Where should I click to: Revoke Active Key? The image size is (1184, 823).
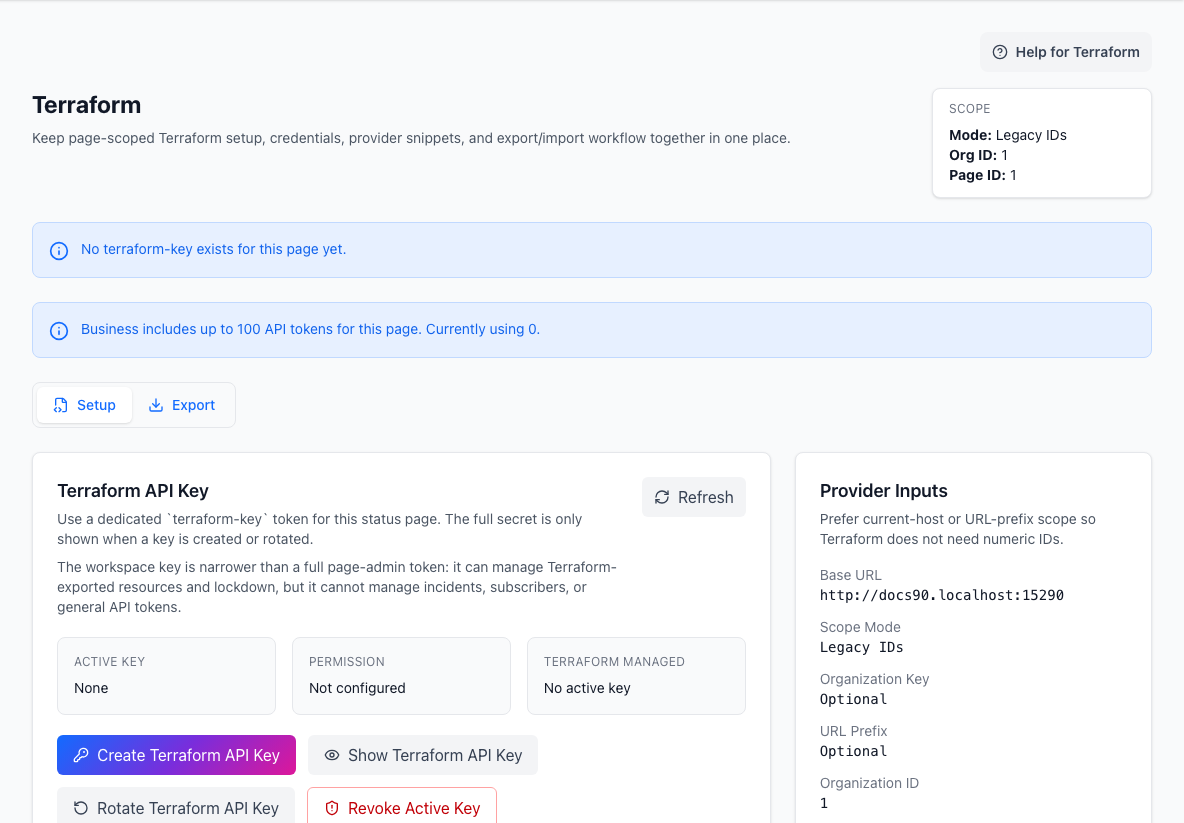coord(402,806)
